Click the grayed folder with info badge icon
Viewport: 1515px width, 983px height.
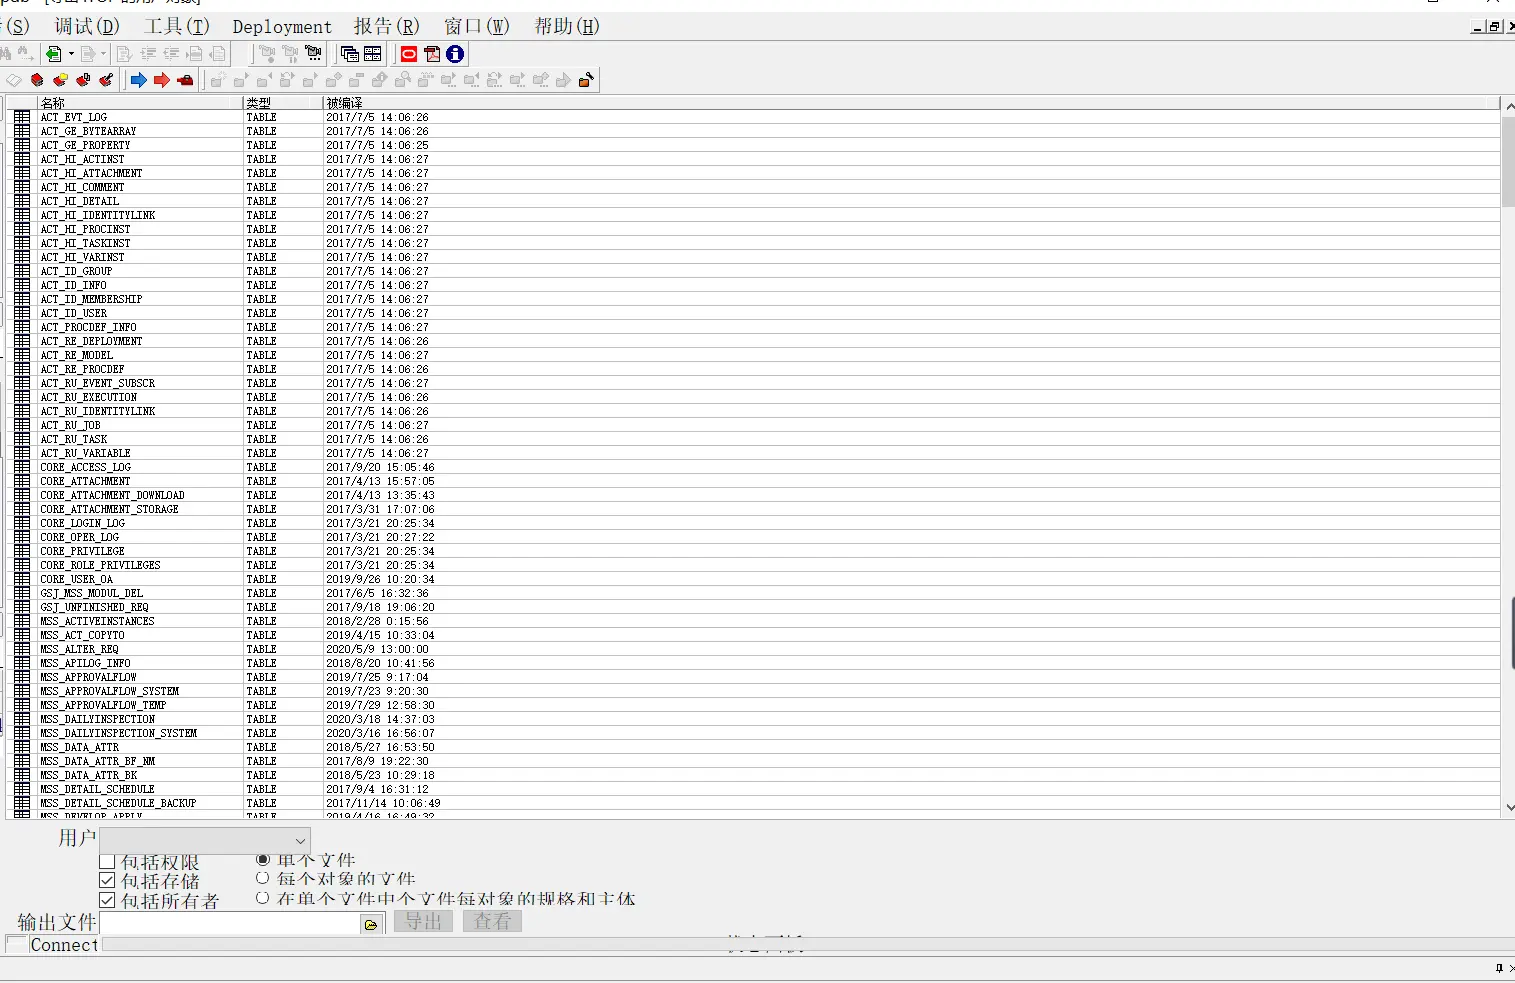[x=379, y=80]
